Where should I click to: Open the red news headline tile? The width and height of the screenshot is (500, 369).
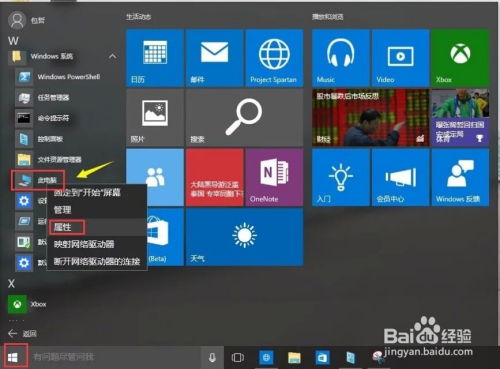(x=214, y=177)
